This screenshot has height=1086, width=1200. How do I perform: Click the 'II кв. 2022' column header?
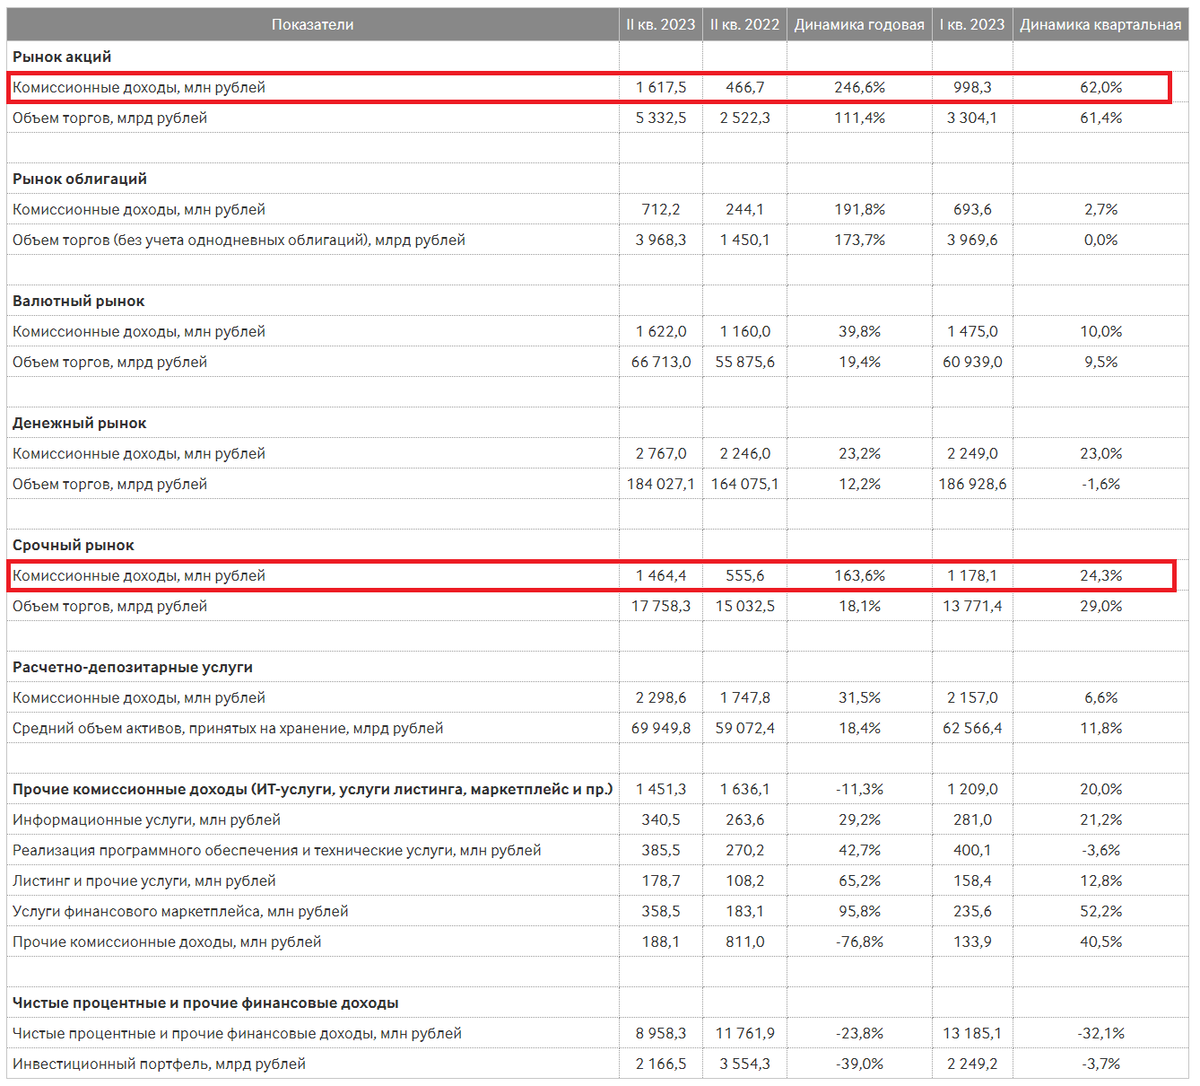click(745, 25)
